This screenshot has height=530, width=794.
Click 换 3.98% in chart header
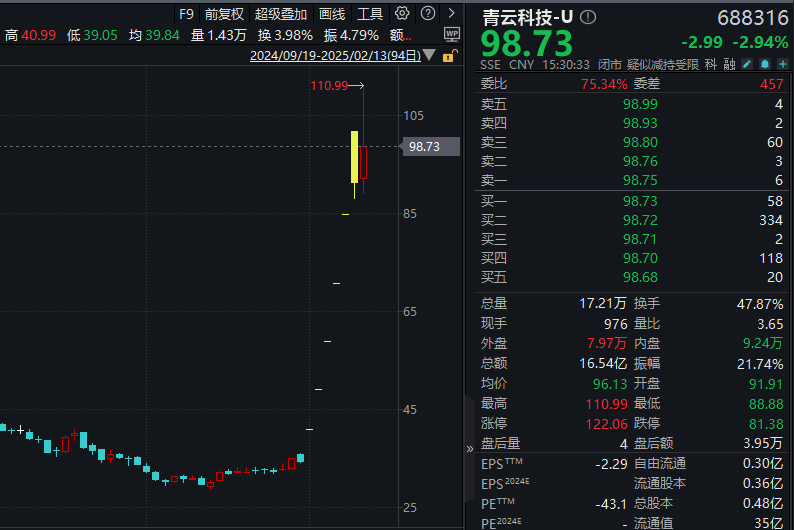[x=285, y=35]
